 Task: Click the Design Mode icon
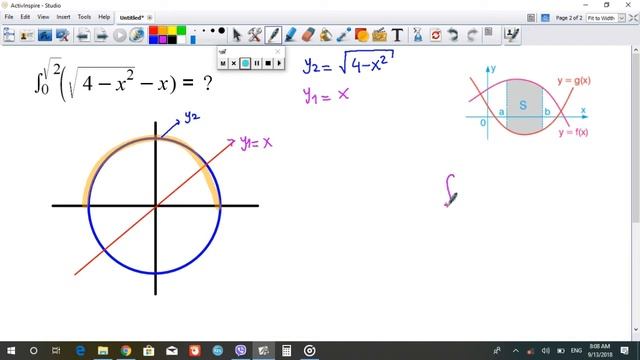pos(489,32)
